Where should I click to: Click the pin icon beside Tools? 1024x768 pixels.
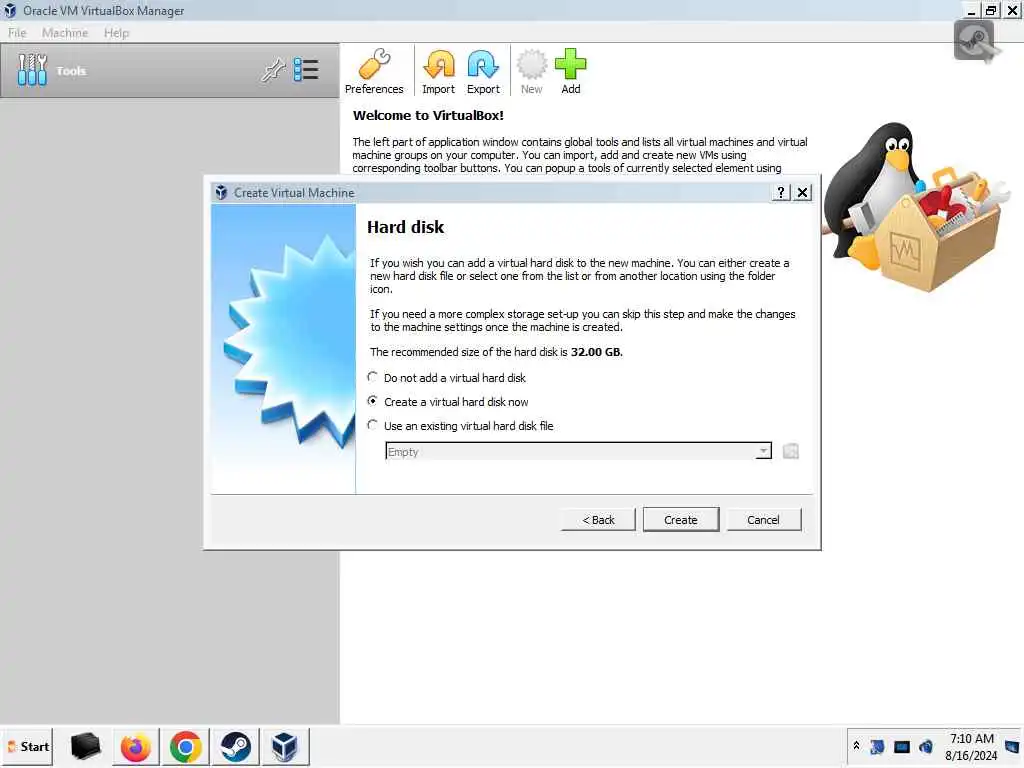(x=273, y=70)
